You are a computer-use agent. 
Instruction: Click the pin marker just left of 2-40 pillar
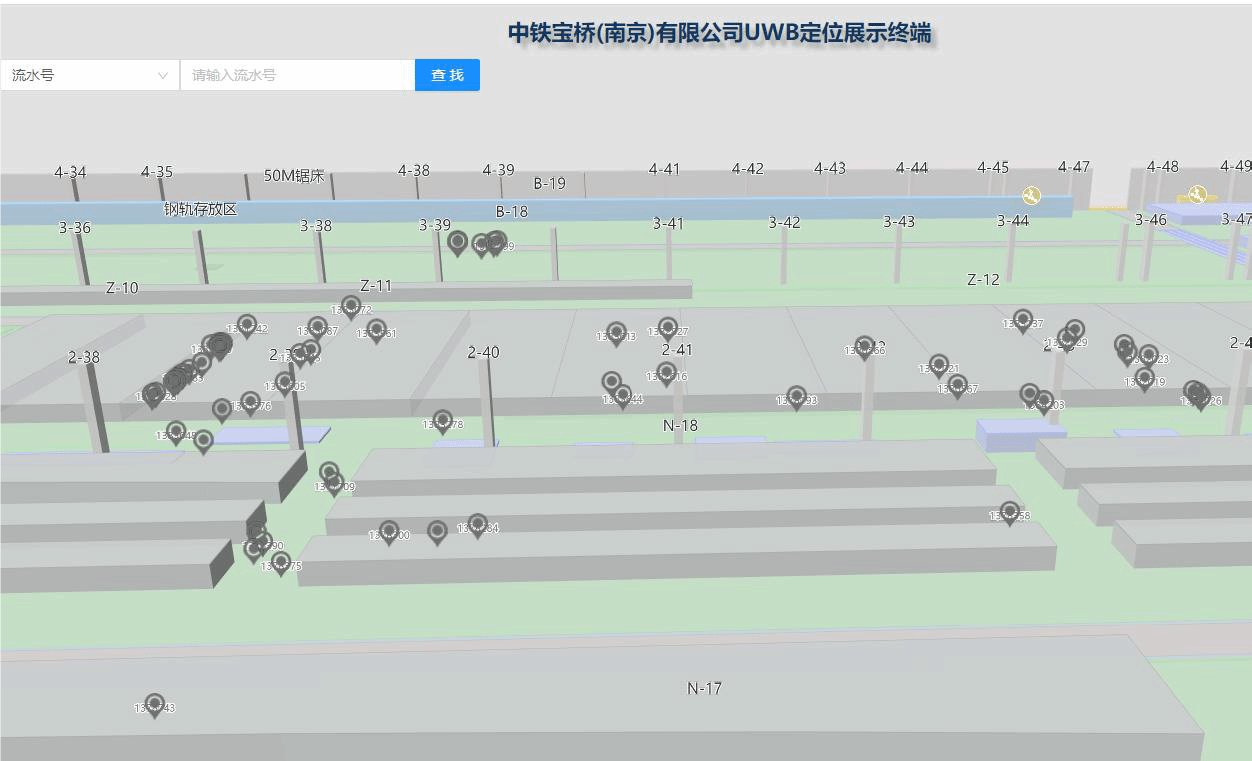pos(443,420)
